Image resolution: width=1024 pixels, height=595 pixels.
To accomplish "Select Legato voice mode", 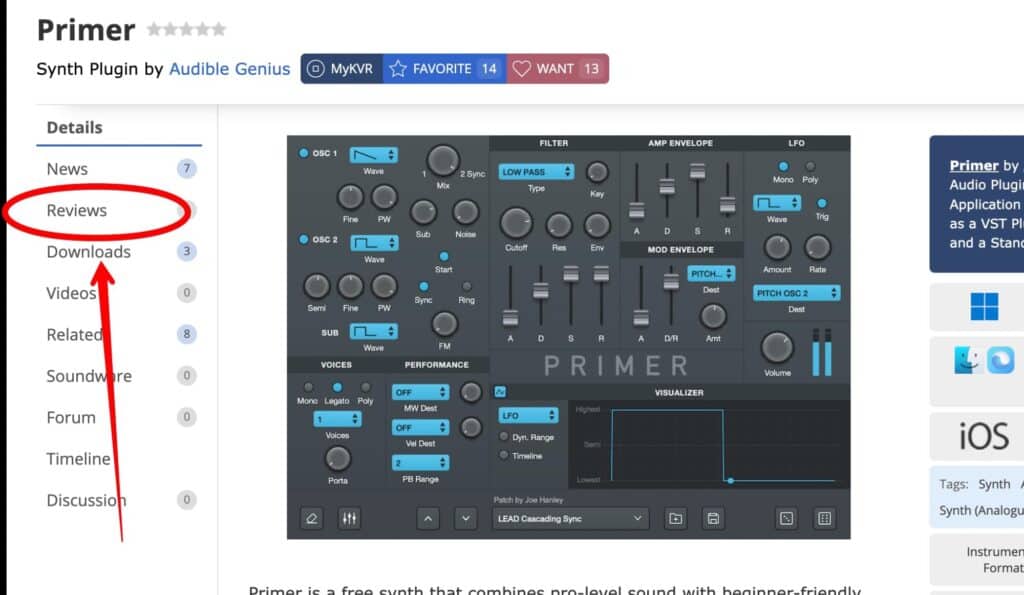I will [x=337, y=387].
